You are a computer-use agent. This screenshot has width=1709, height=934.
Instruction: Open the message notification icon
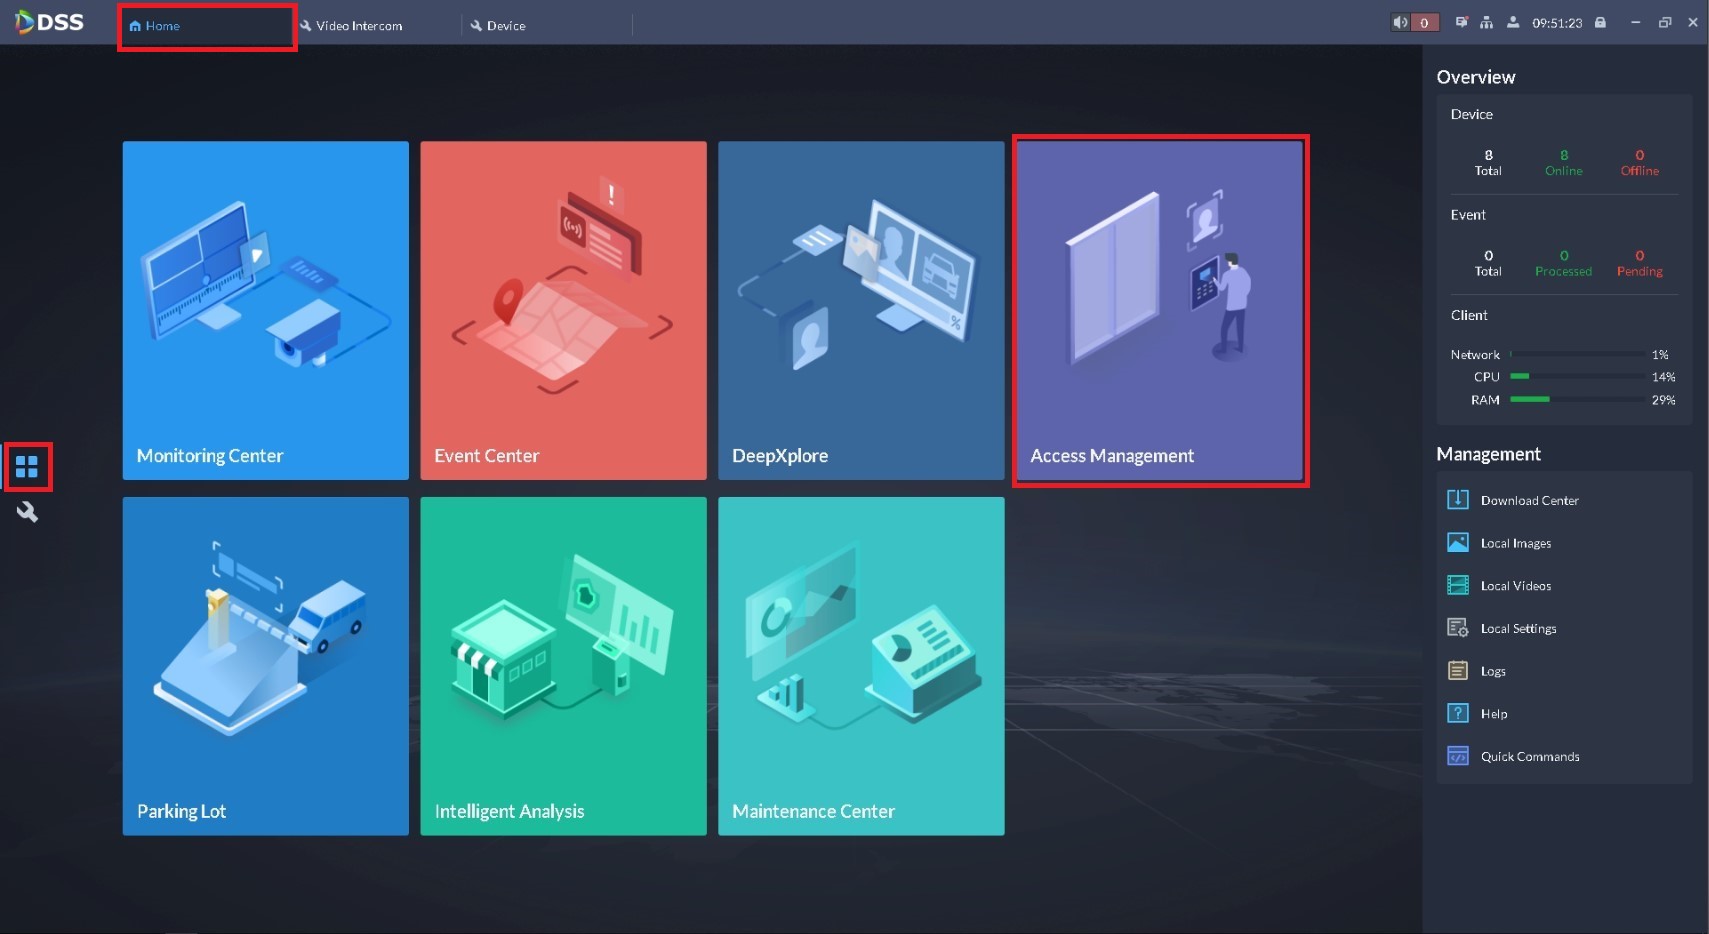pos(1461,22)
